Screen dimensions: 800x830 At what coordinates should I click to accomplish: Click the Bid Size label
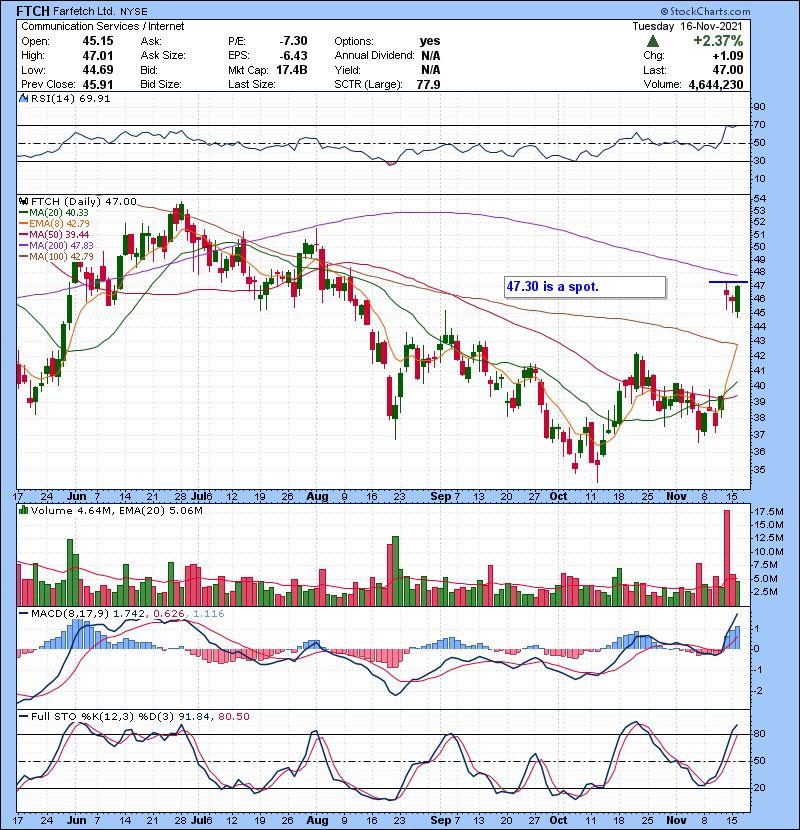click(161, 84)
